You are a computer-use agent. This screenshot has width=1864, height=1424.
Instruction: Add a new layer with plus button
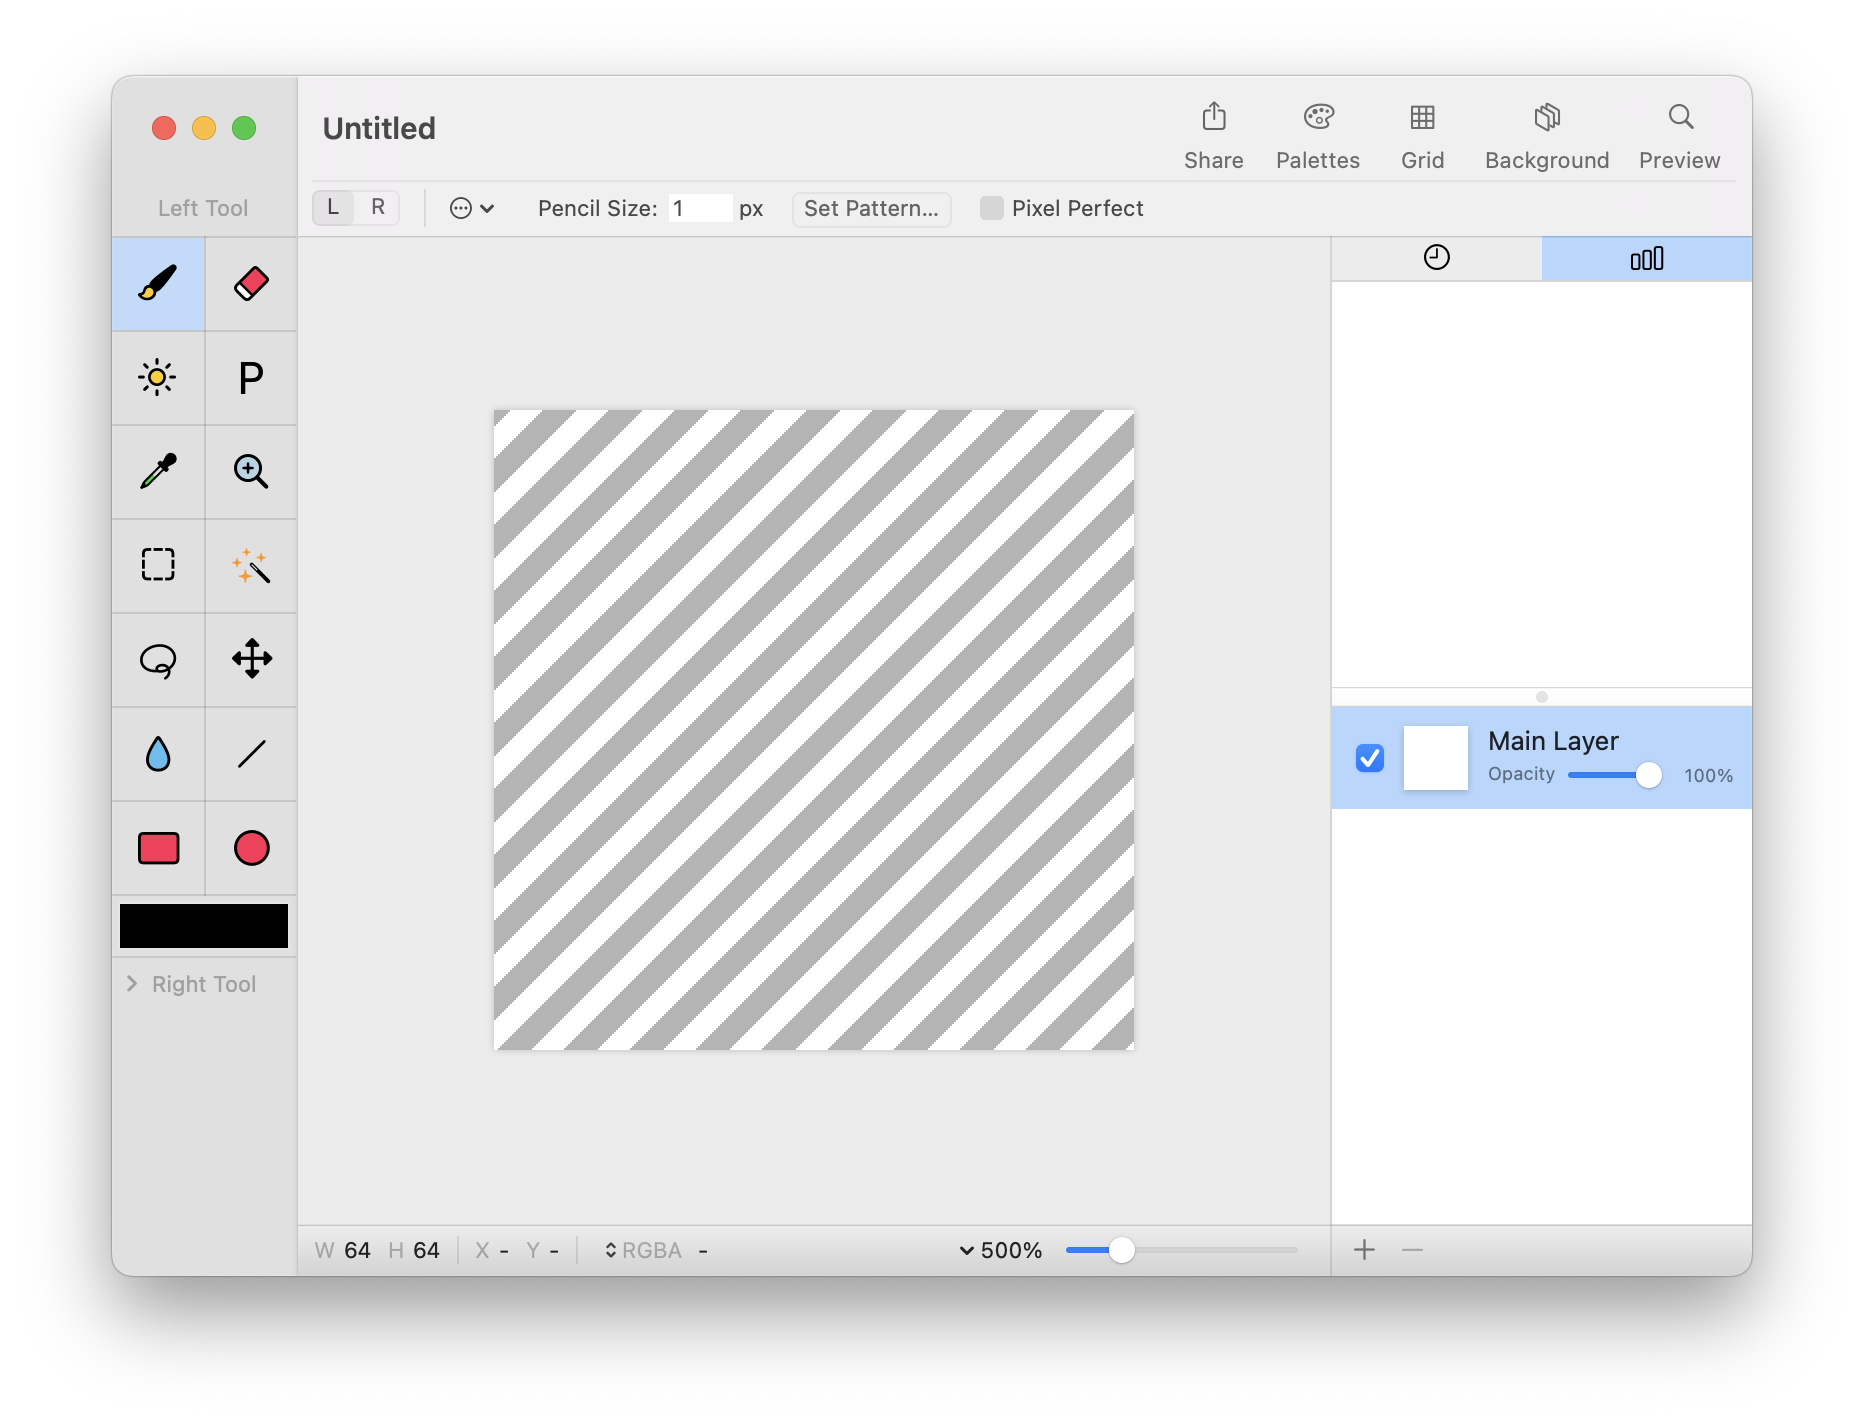pos(1364,1250)
